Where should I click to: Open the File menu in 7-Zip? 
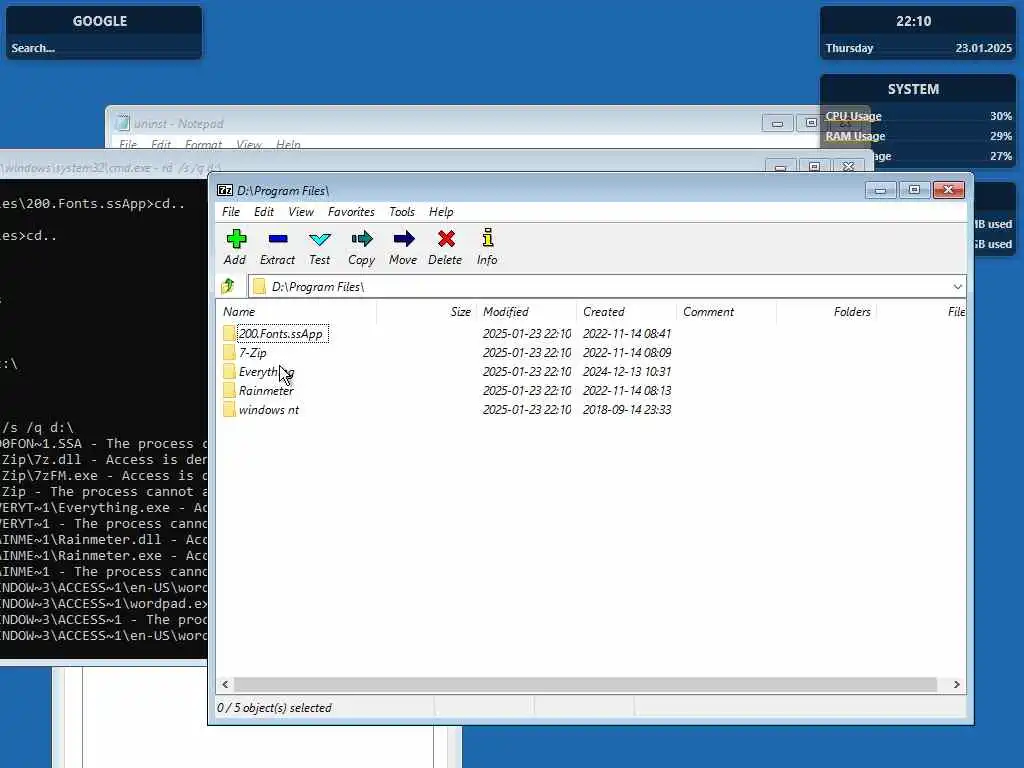pyautogui.click(x=231, y=212)
